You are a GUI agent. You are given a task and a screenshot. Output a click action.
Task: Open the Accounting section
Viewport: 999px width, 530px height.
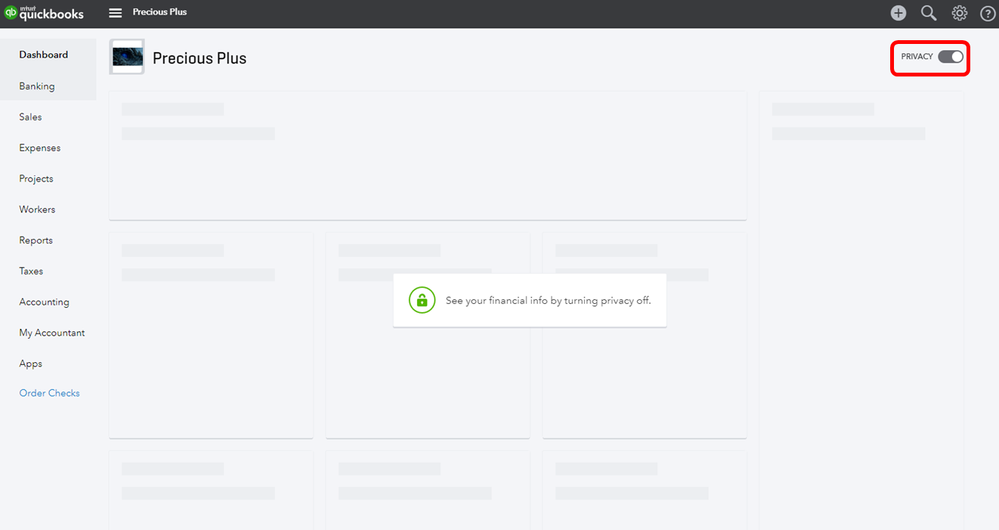tap(44, 302)
